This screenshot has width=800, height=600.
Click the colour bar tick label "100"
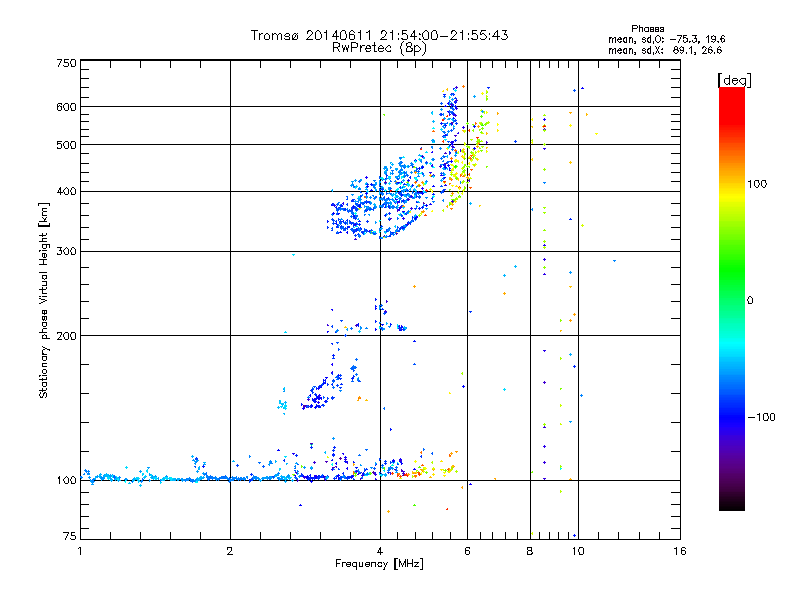[x=757, y=184]
